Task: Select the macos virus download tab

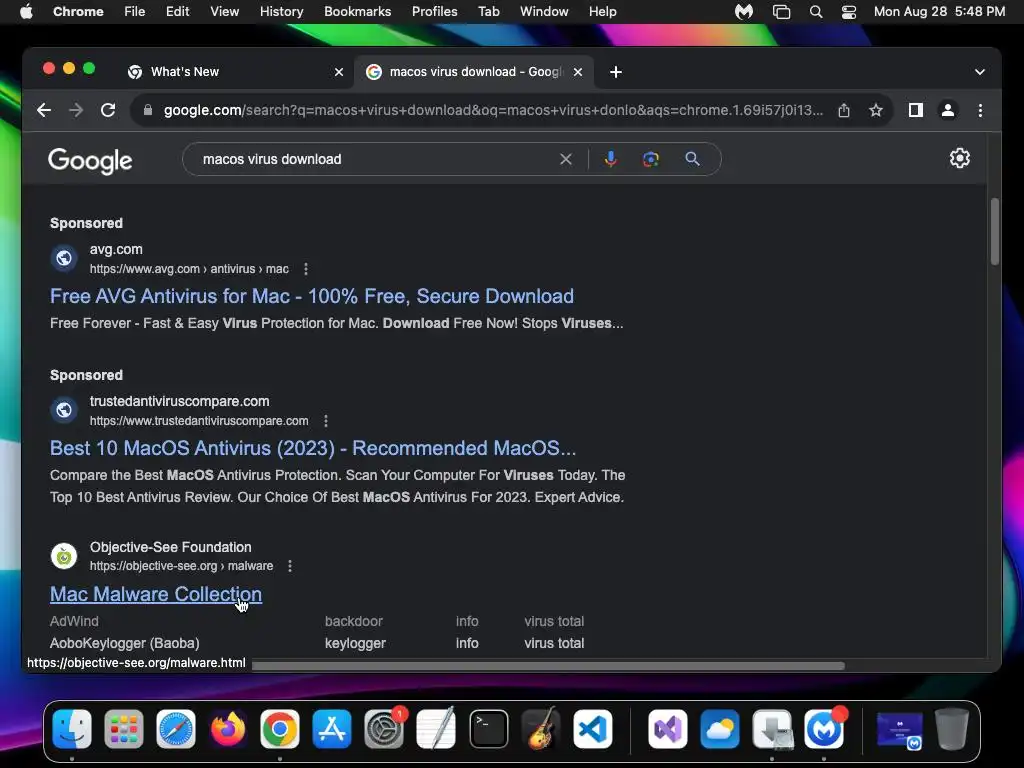Action: coord(474,72)
